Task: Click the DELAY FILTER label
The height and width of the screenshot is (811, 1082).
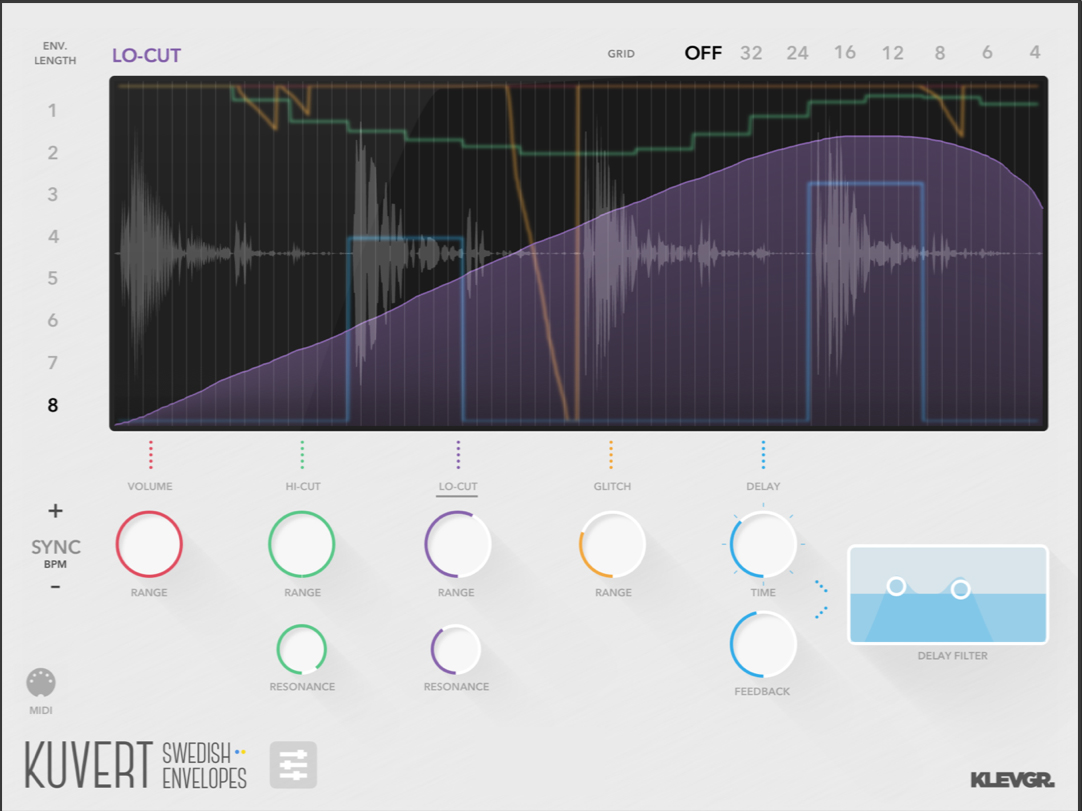Action: click(952, 656)
